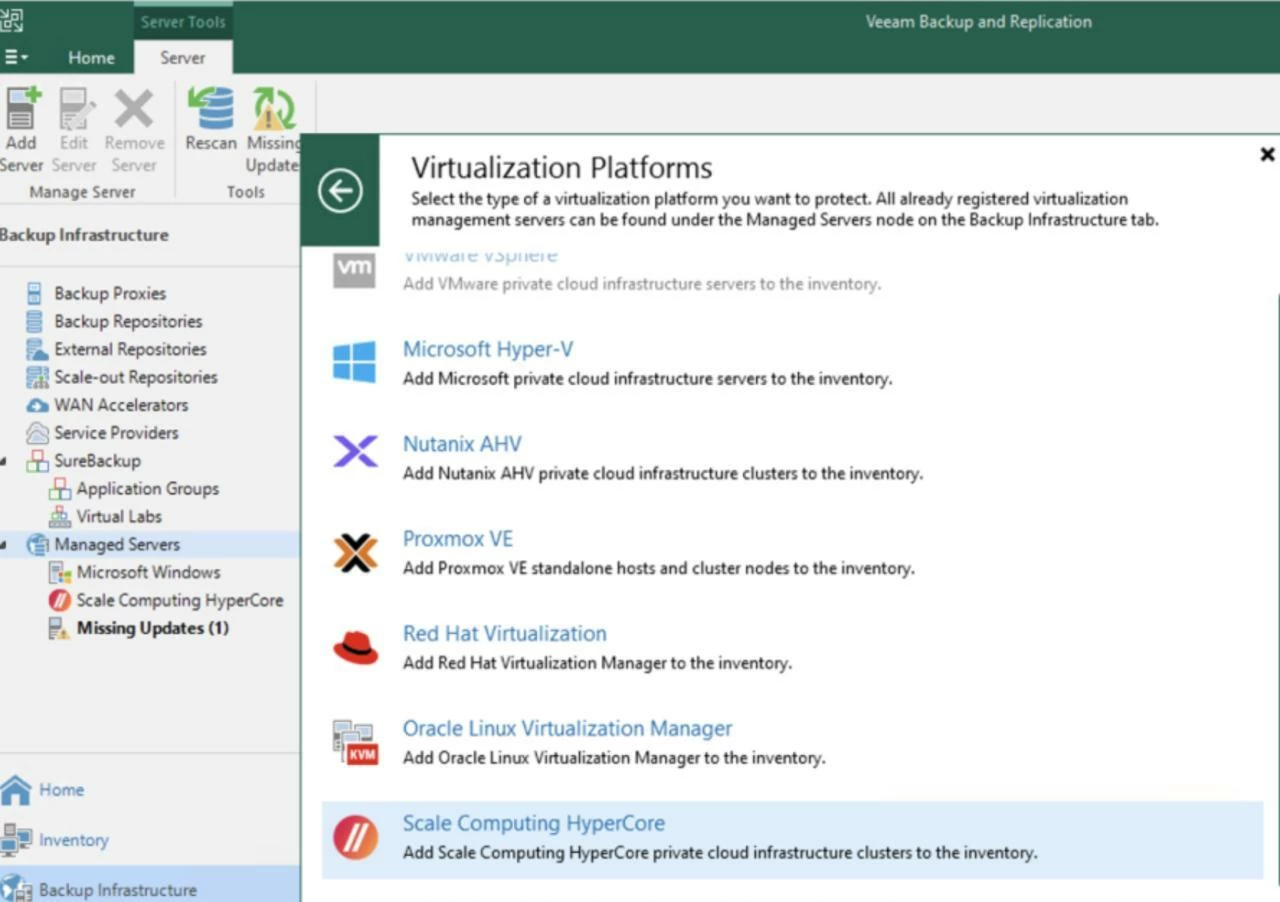Image resolution: width=1280 pixels, height=902 pixels.
Task: Switch to the Home ribbon tab
Action: pos(91,58)
